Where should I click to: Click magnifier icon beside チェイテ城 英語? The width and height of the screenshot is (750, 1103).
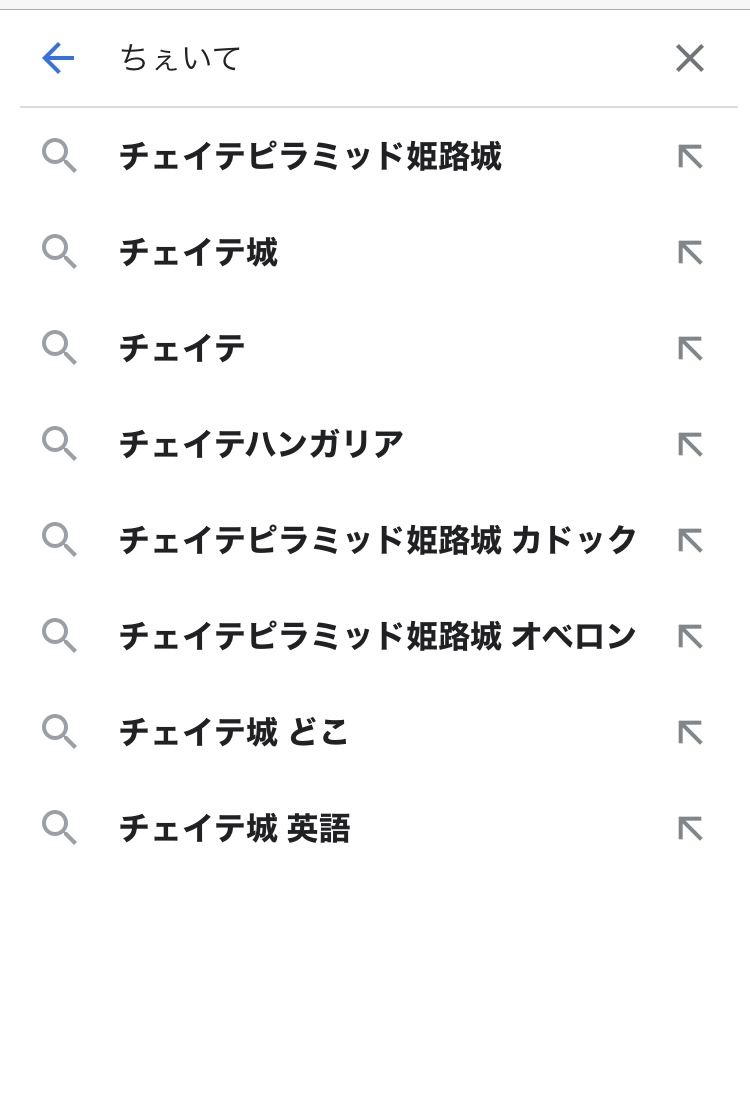(59, 829)
